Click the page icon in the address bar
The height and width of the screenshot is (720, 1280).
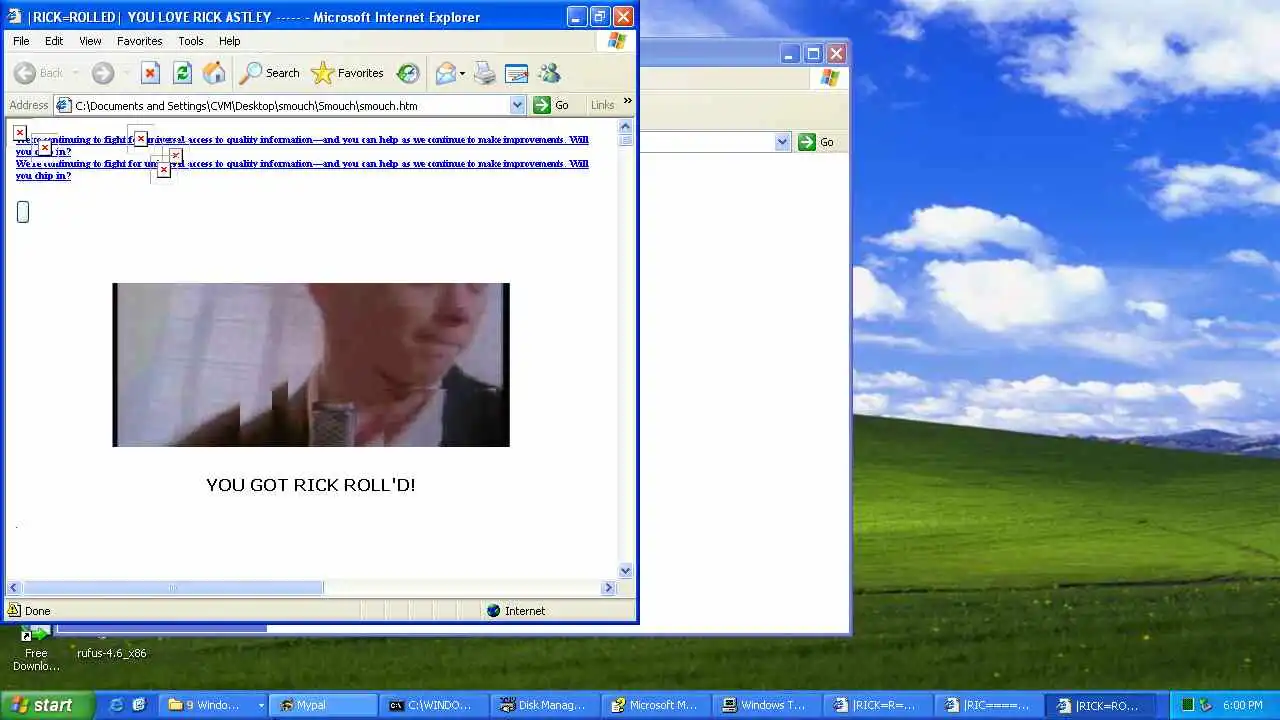(x=64, y=105)
